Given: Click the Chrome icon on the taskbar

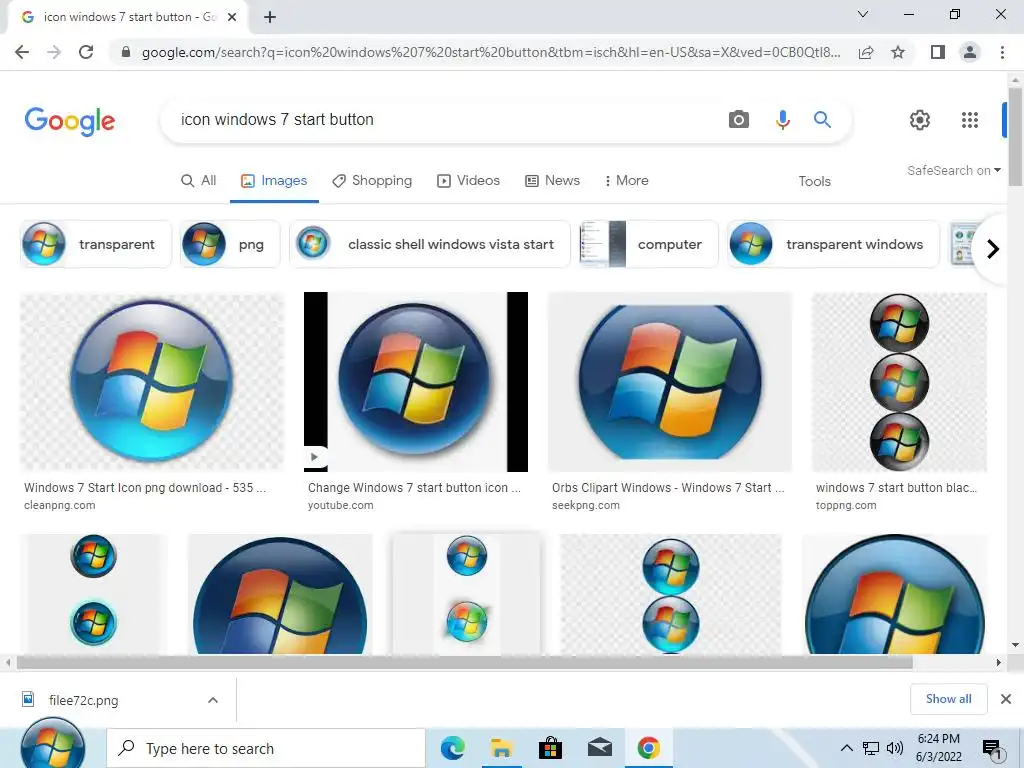Looking at the screenshot, I should coord(648,748).
